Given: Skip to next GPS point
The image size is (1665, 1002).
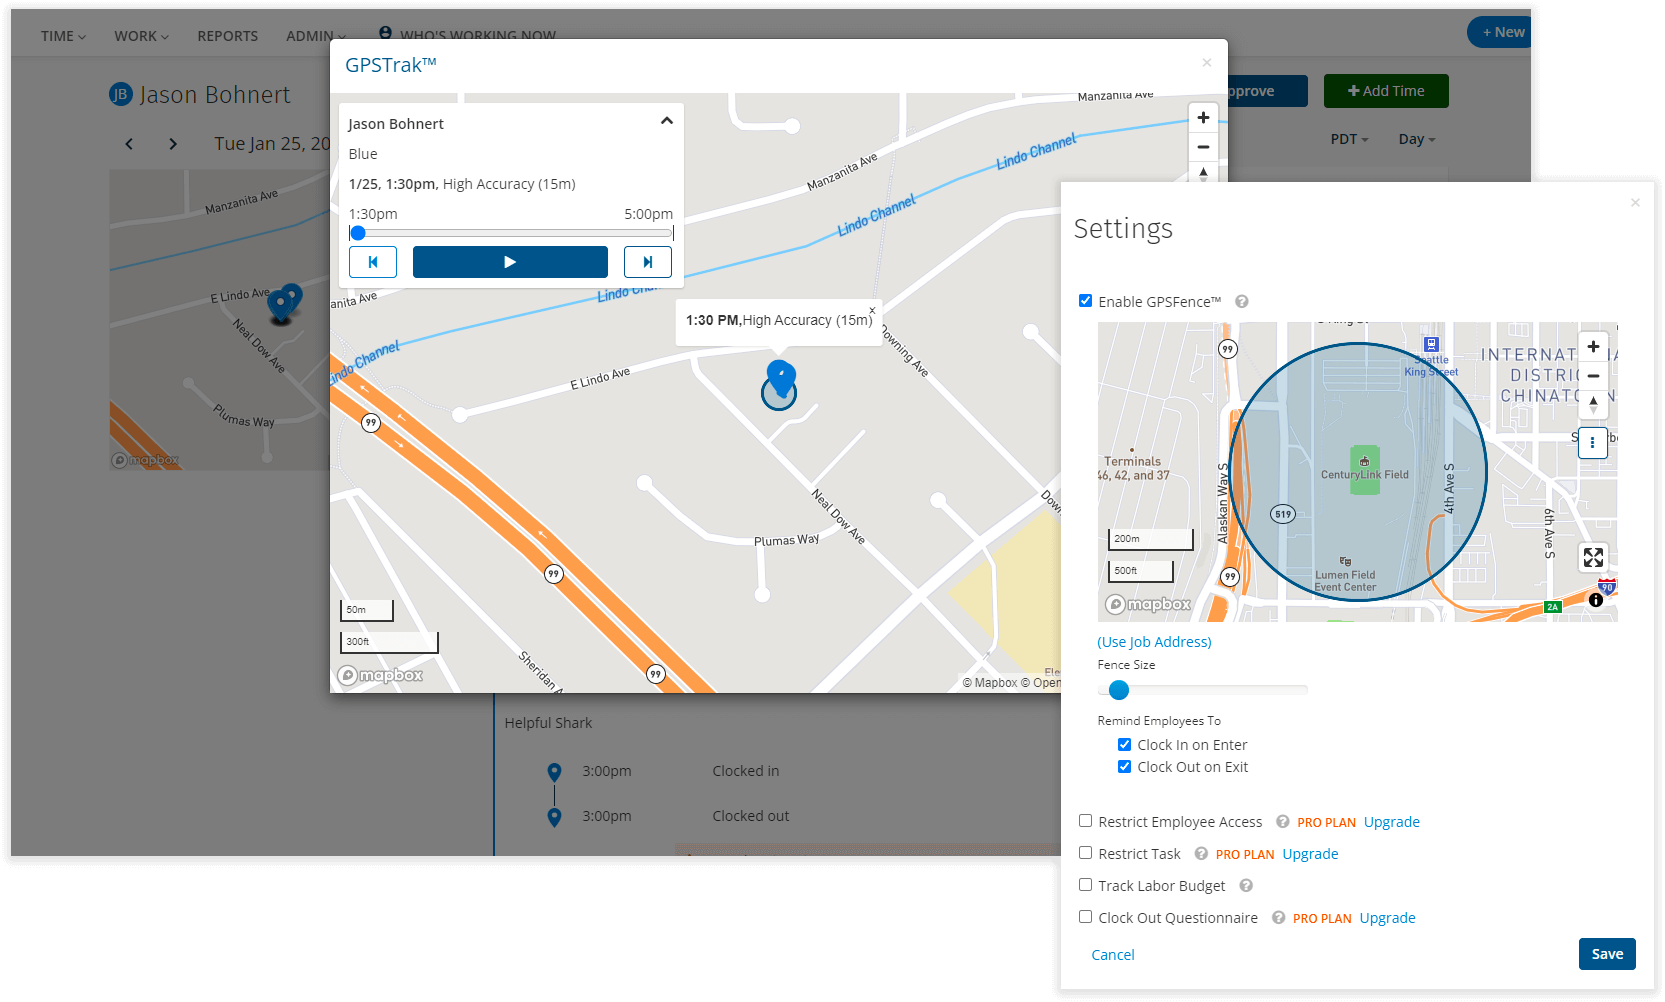Looking at the screenshot, I should click(648, 262).
